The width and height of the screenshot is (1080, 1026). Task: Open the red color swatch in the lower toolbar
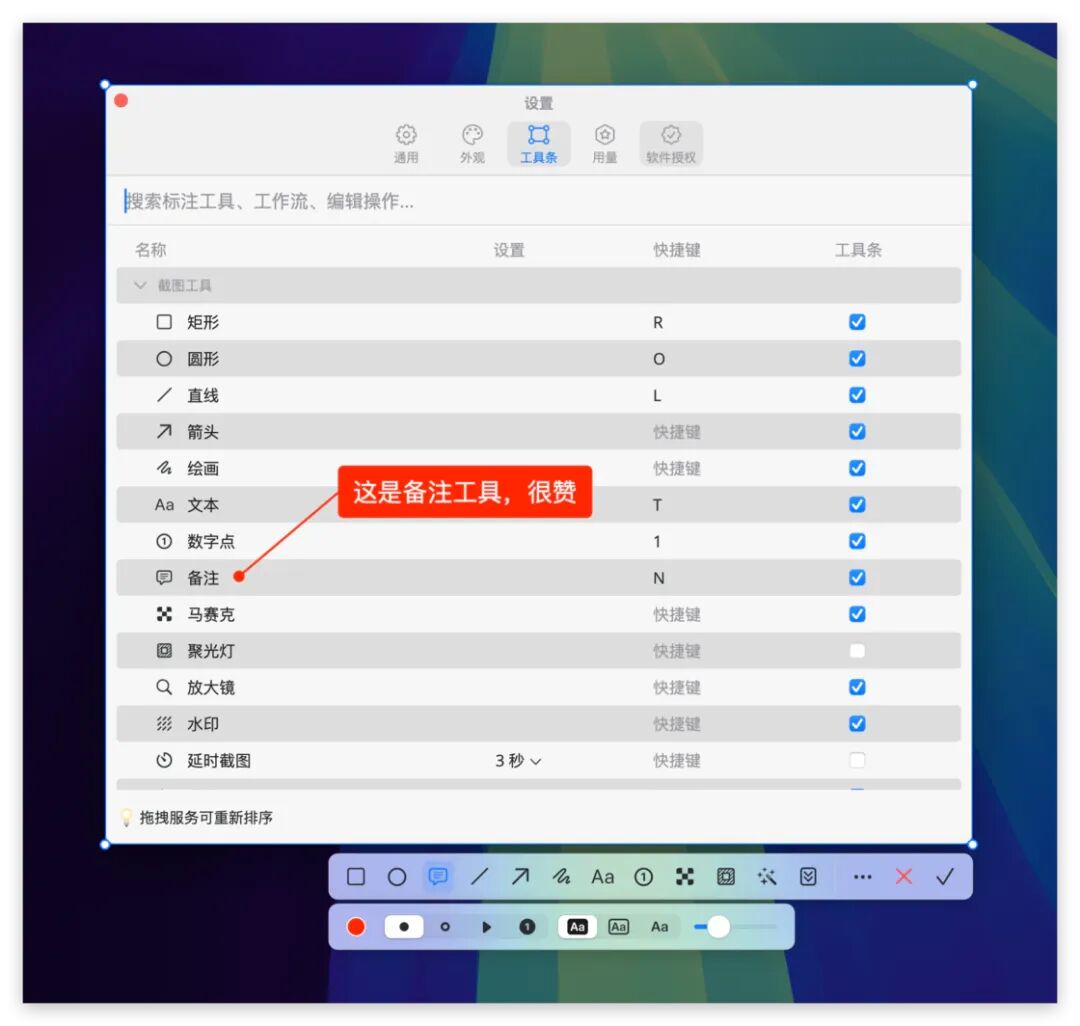356,927
